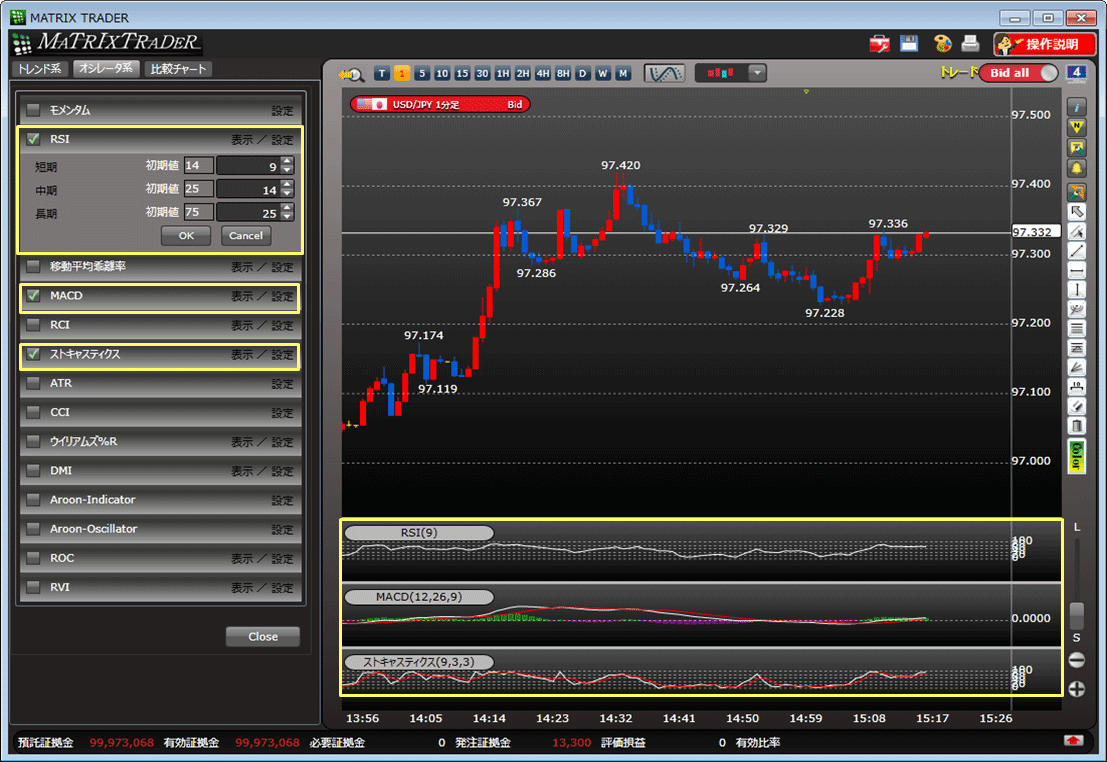1107x762 pixels.
Task: Select the 1H timeframe button
Action: (x=503, y=73)
